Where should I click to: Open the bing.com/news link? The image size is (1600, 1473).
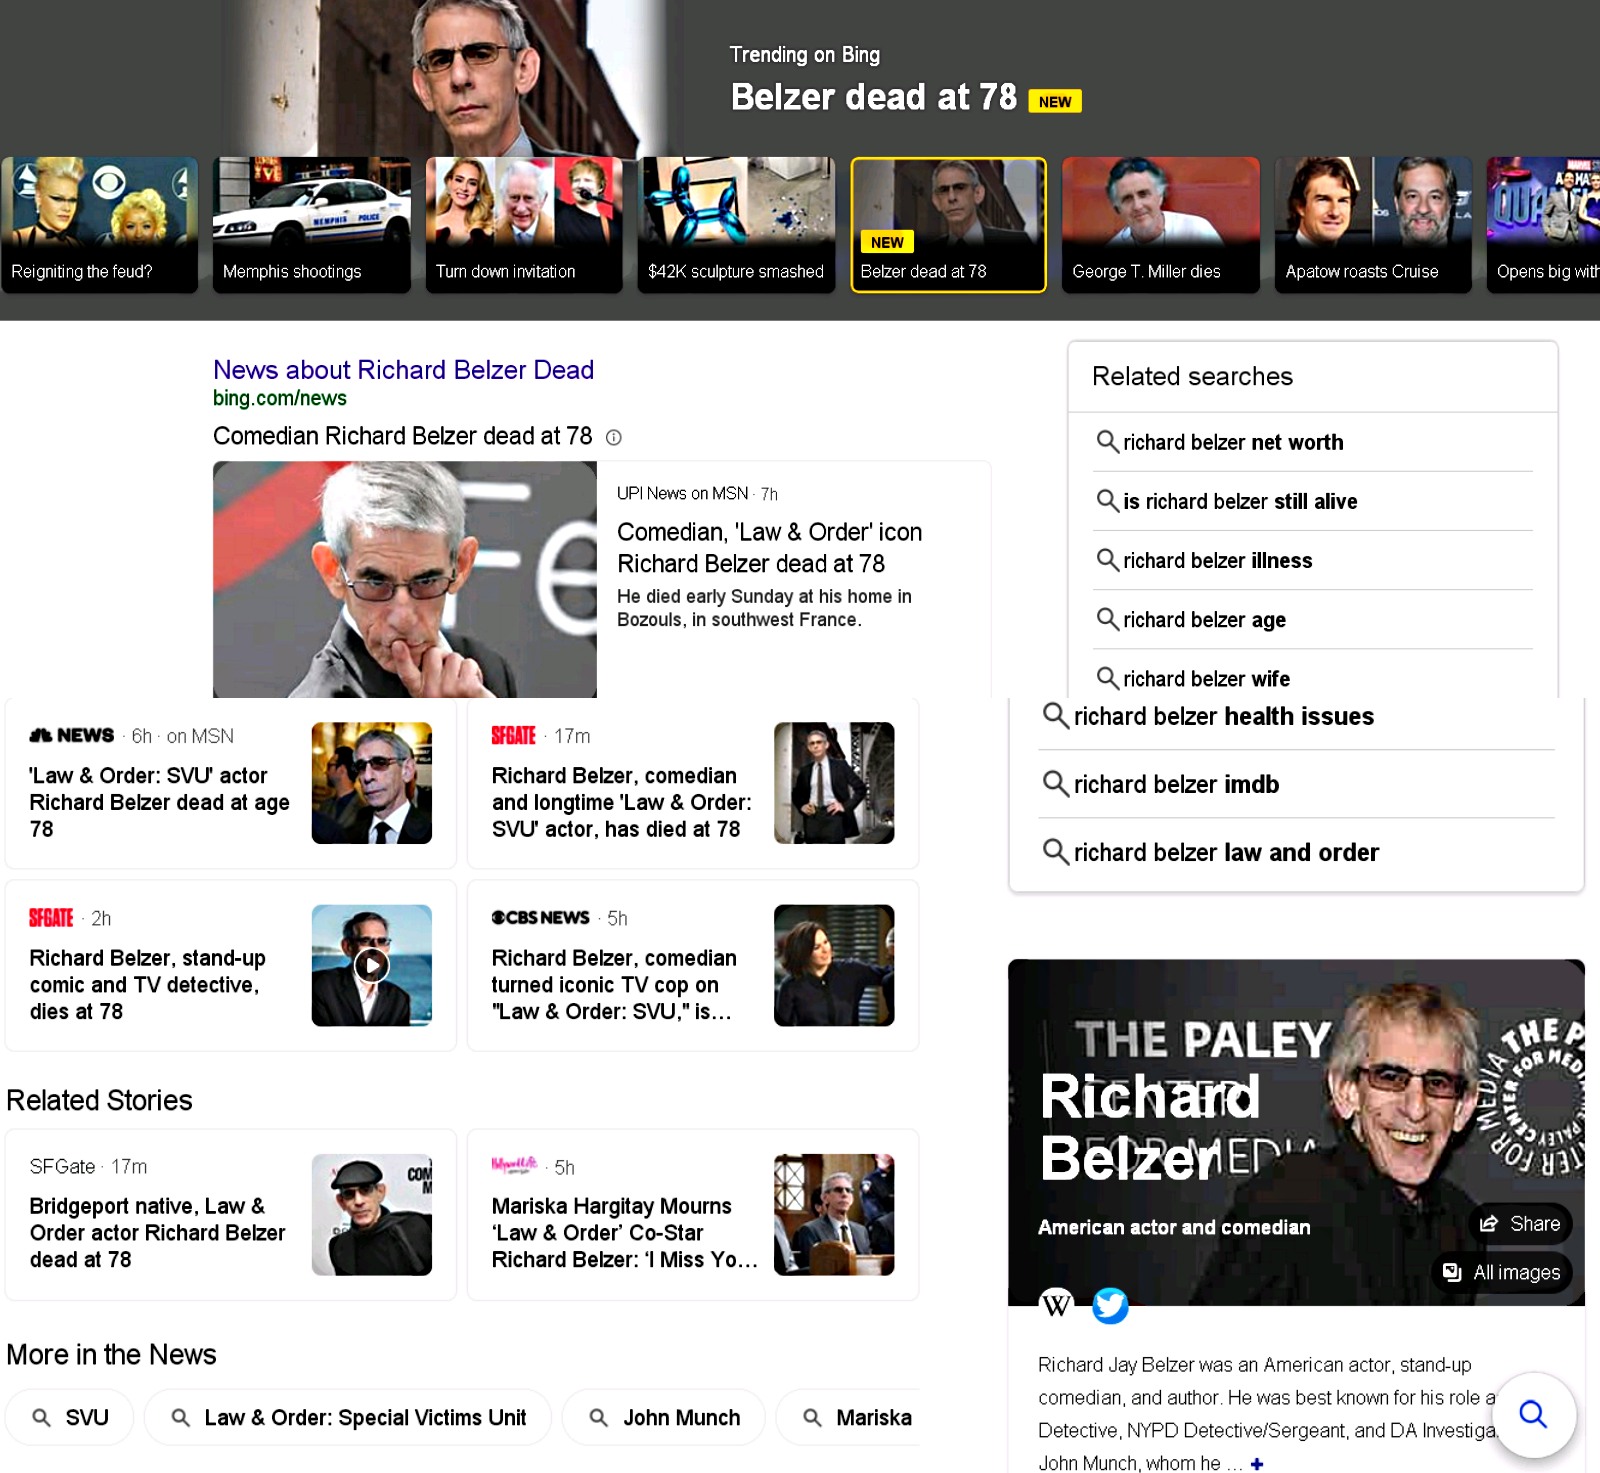click(x=280, y=398)
